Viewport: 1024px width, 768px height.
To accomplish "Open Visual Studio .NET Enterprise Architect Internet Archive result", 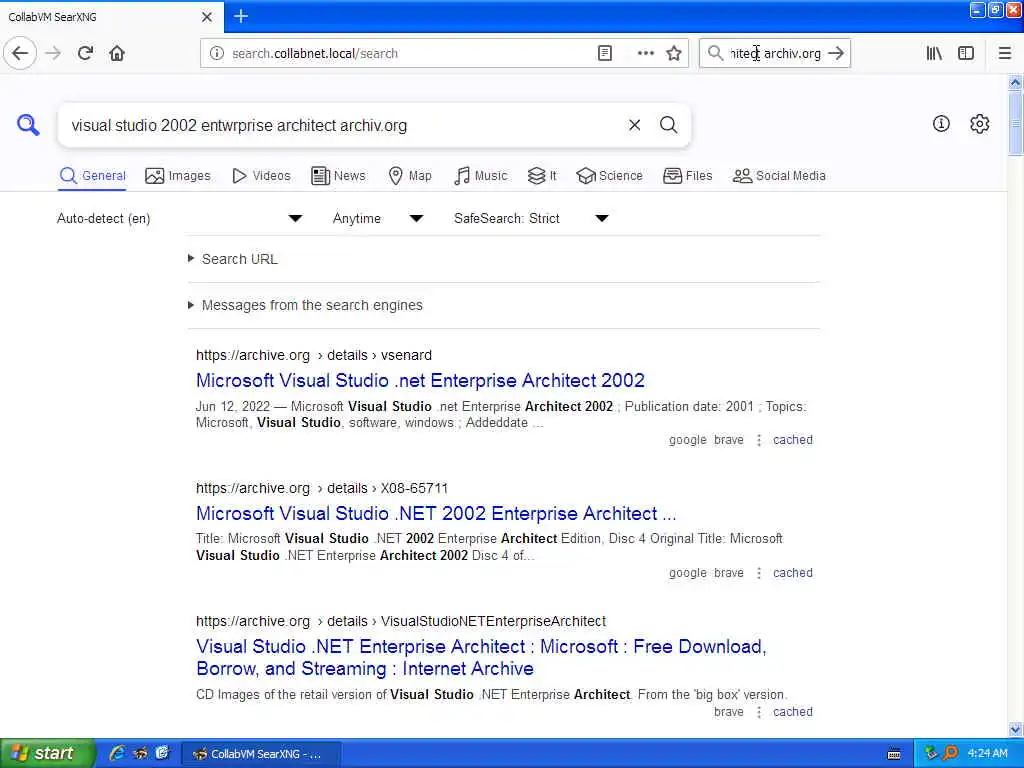I will 481,658.
